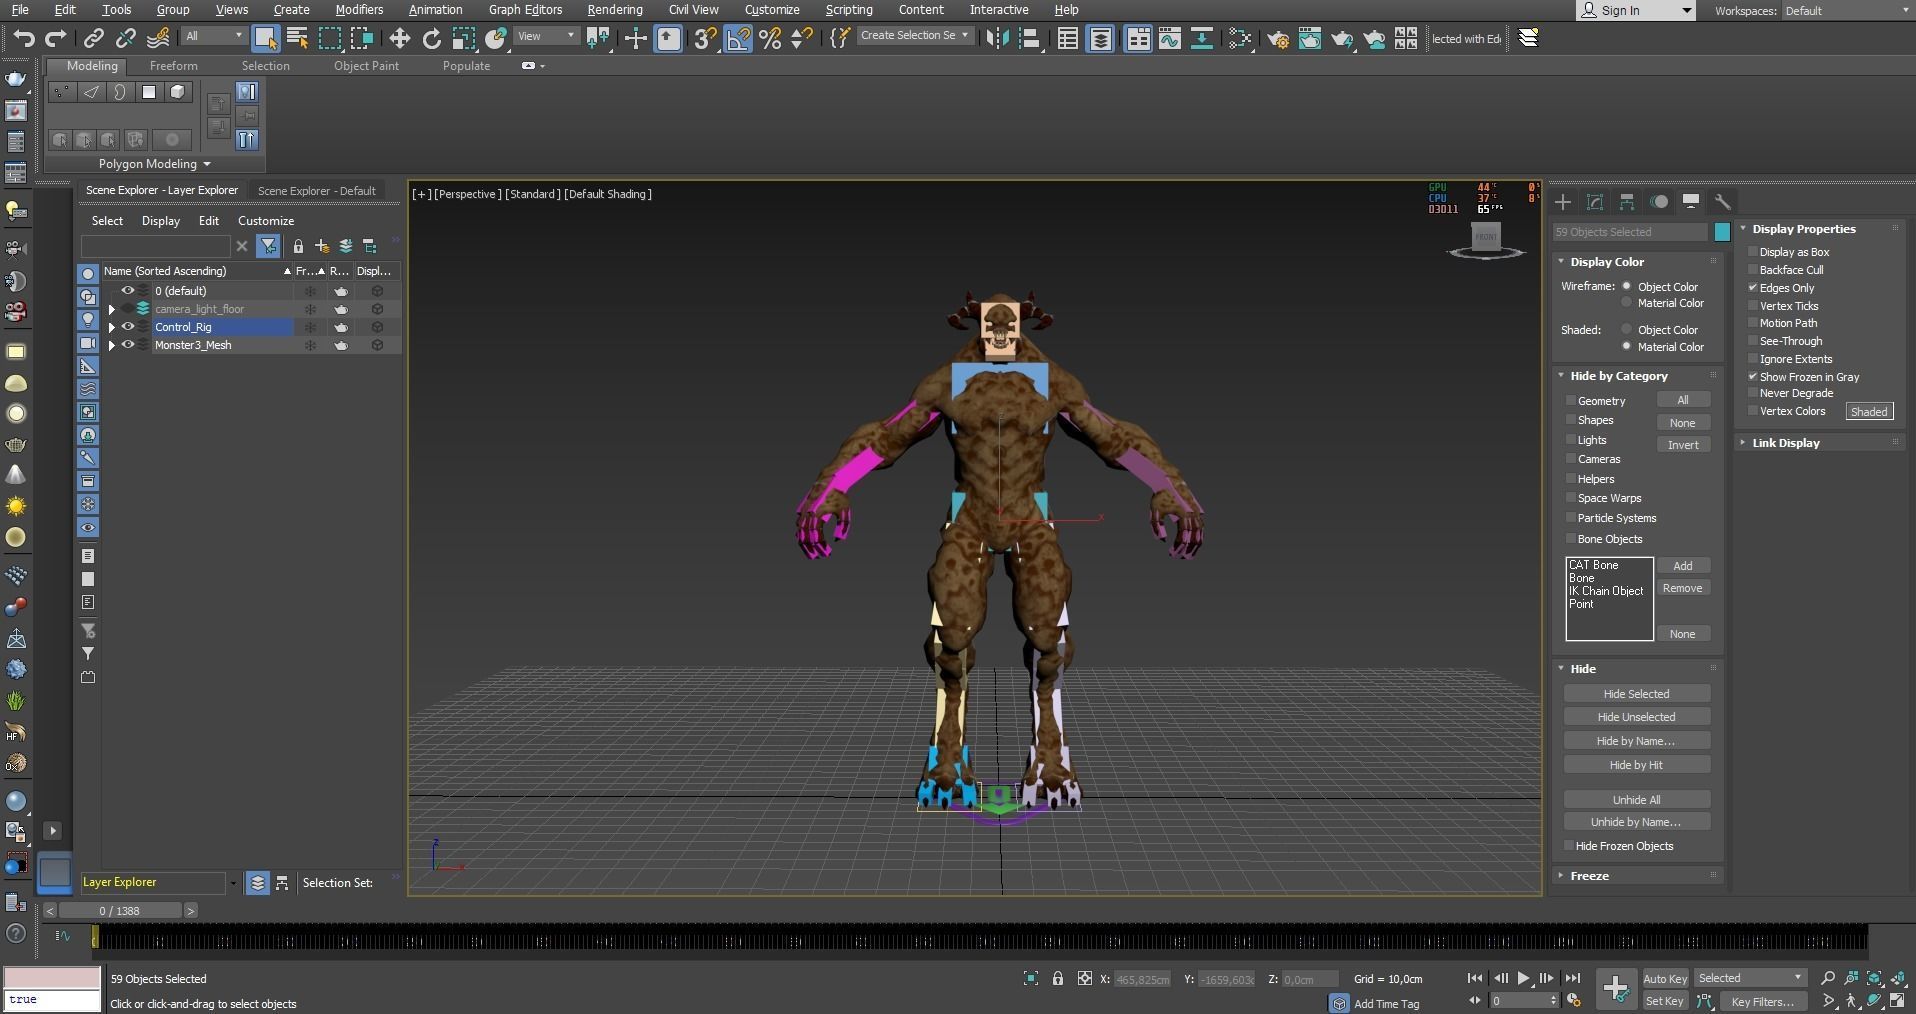Screen dimensions: 1916x1014
Task: Toggle the Percent Snap icon
Action: (x=770, y=38)
